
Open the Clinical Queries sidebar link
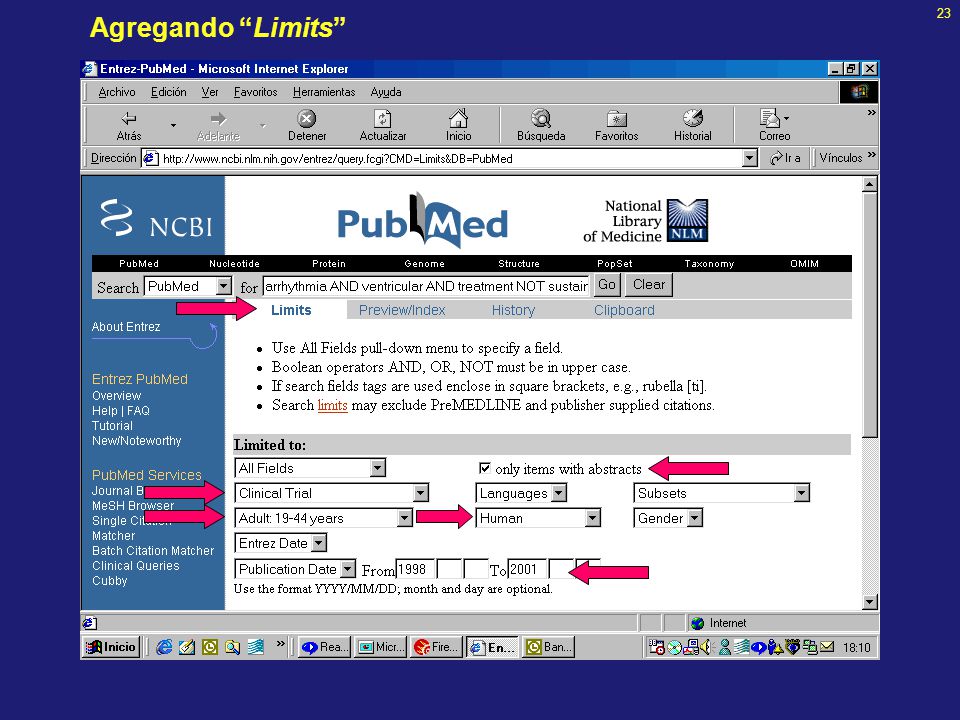[x=136, y=566]
